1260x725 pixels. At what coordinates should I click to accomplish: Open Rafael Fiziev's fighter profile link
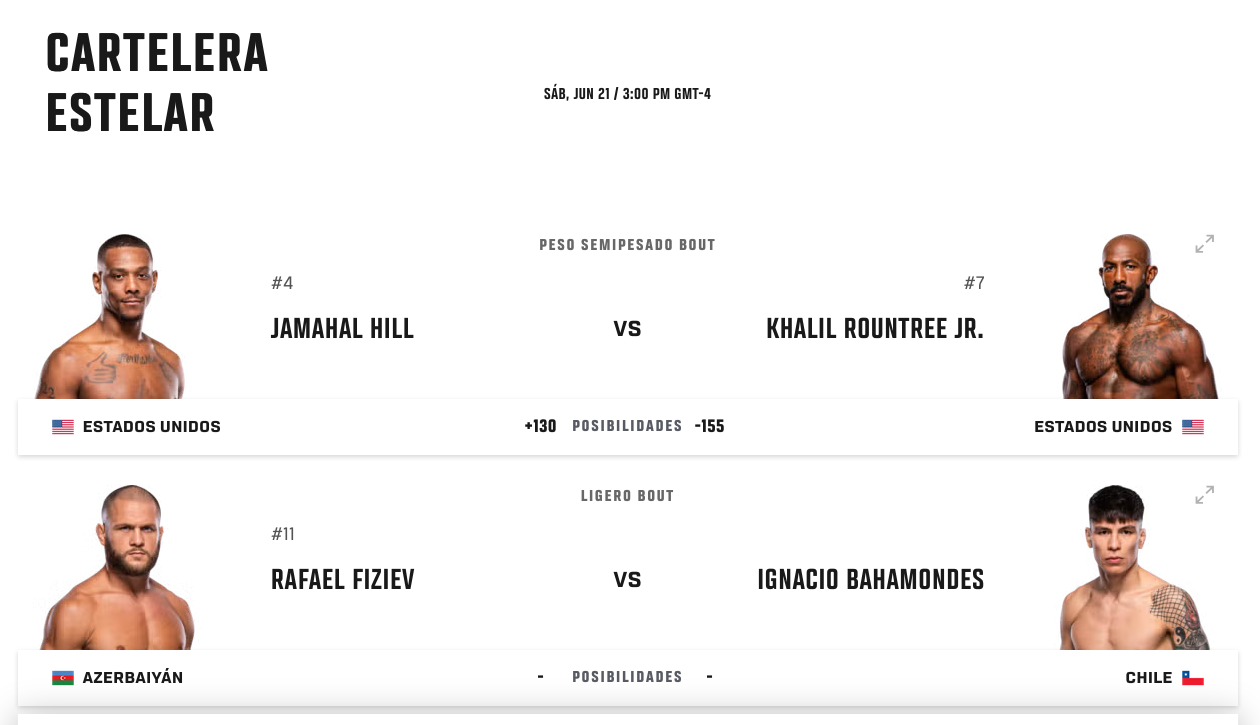343,580
